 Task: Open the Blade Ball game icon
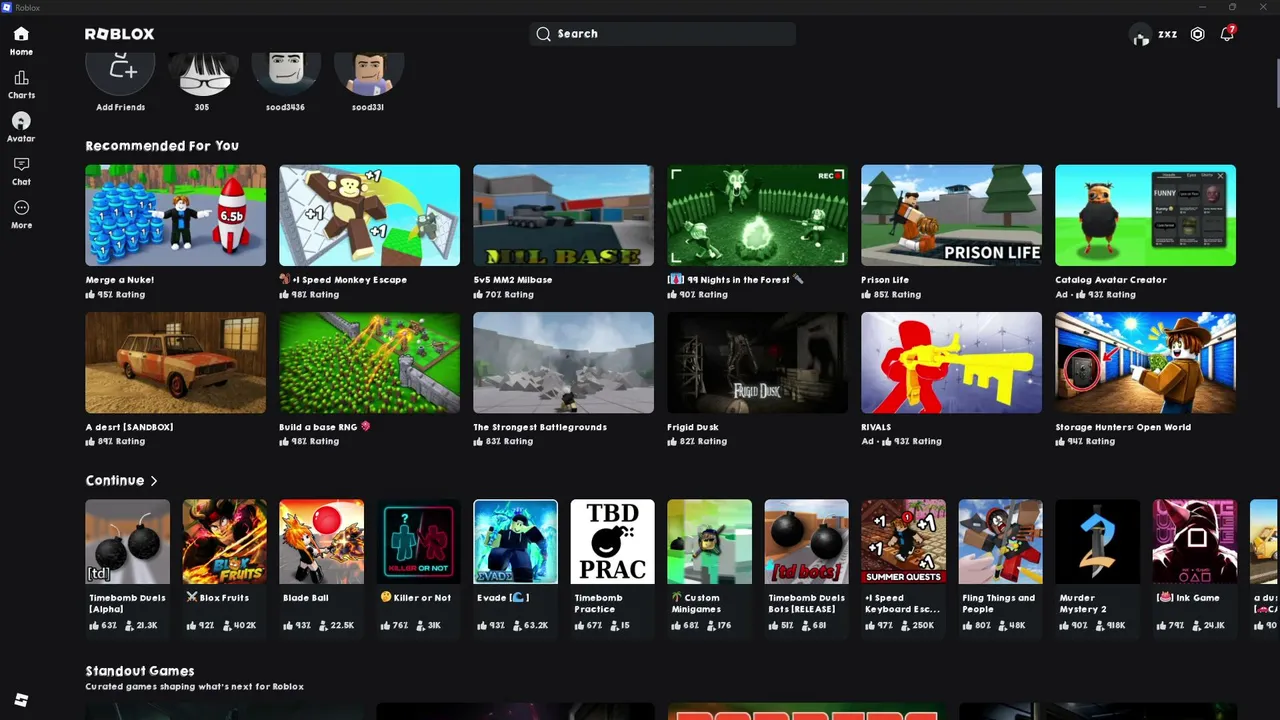coord(321,542)
